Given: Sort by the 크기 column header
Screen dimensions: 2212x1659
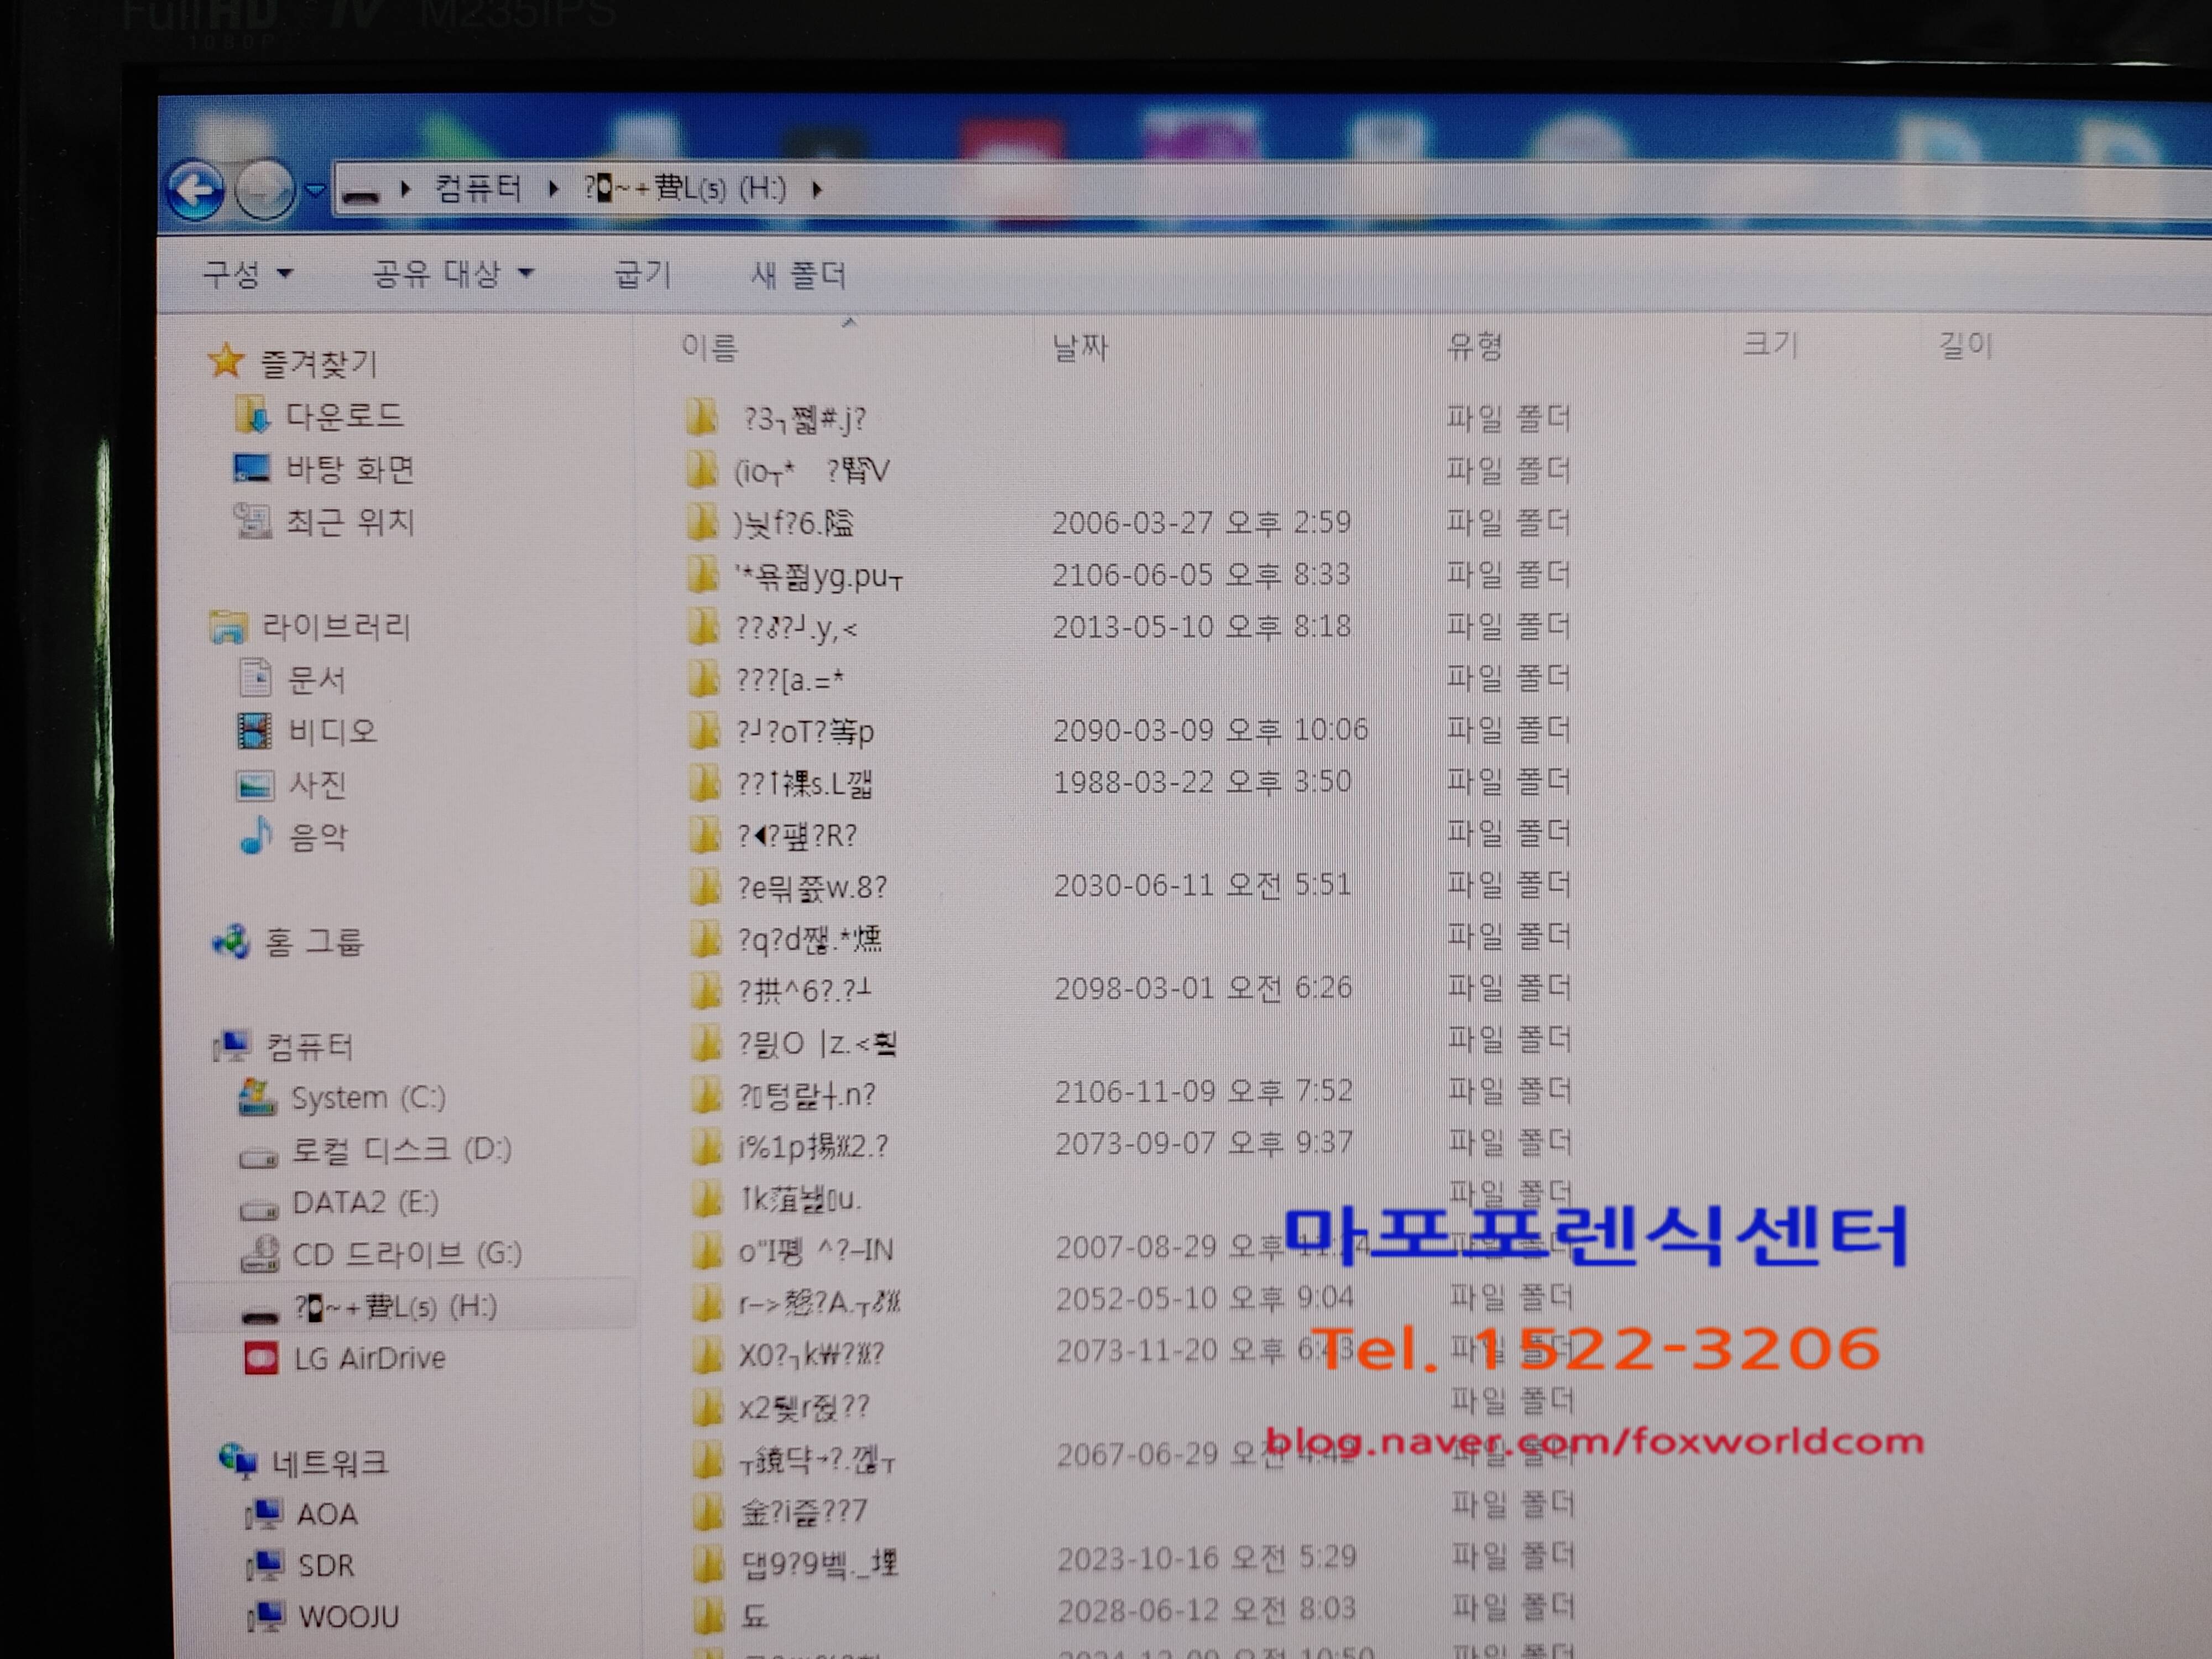Looking at the screenshot, I should (1770, 345).
